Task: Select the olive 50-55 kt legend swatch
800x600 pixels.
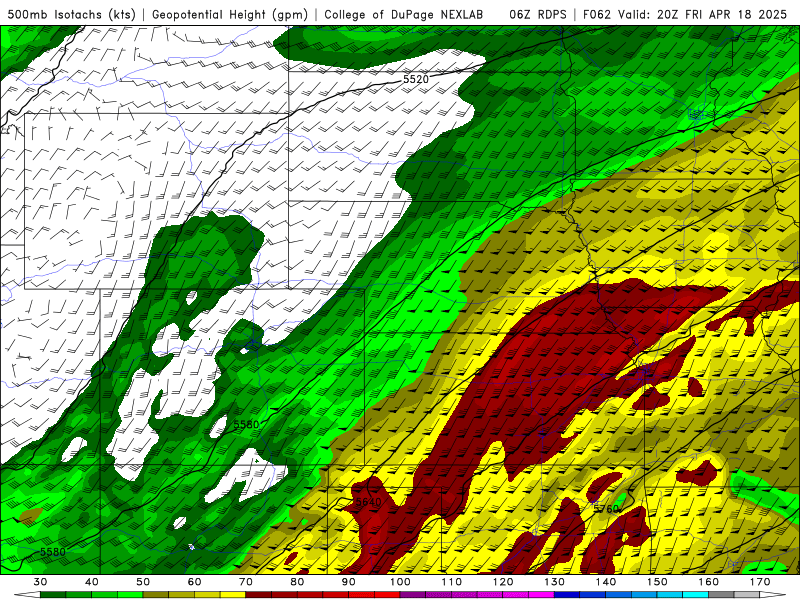Action: click(x=156, y=595)
